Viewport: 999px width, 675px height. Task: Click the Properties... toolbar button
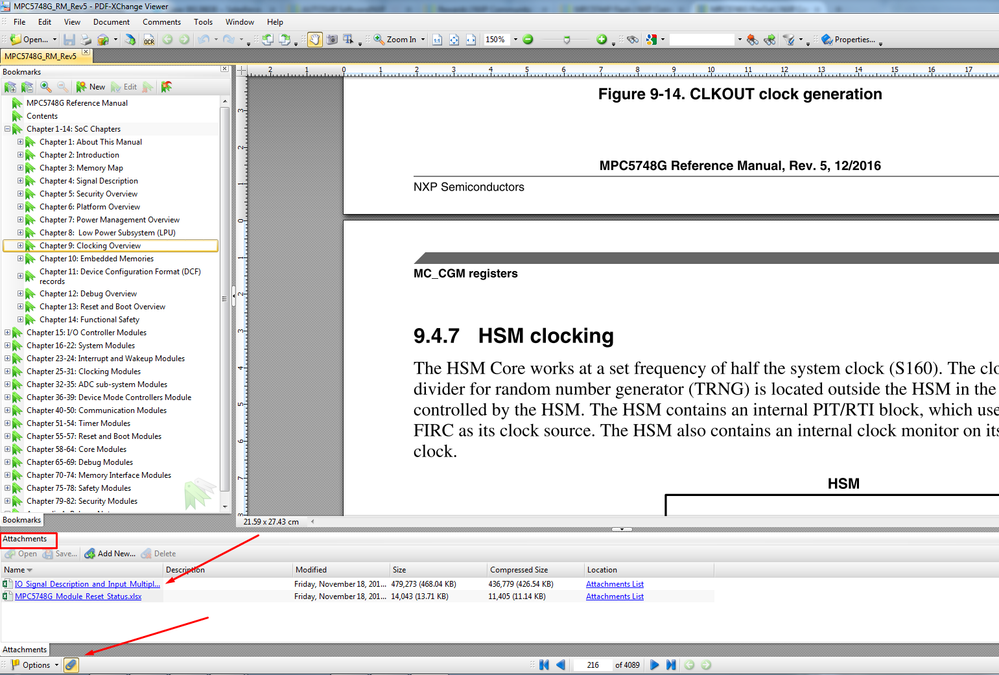[848, 40]
